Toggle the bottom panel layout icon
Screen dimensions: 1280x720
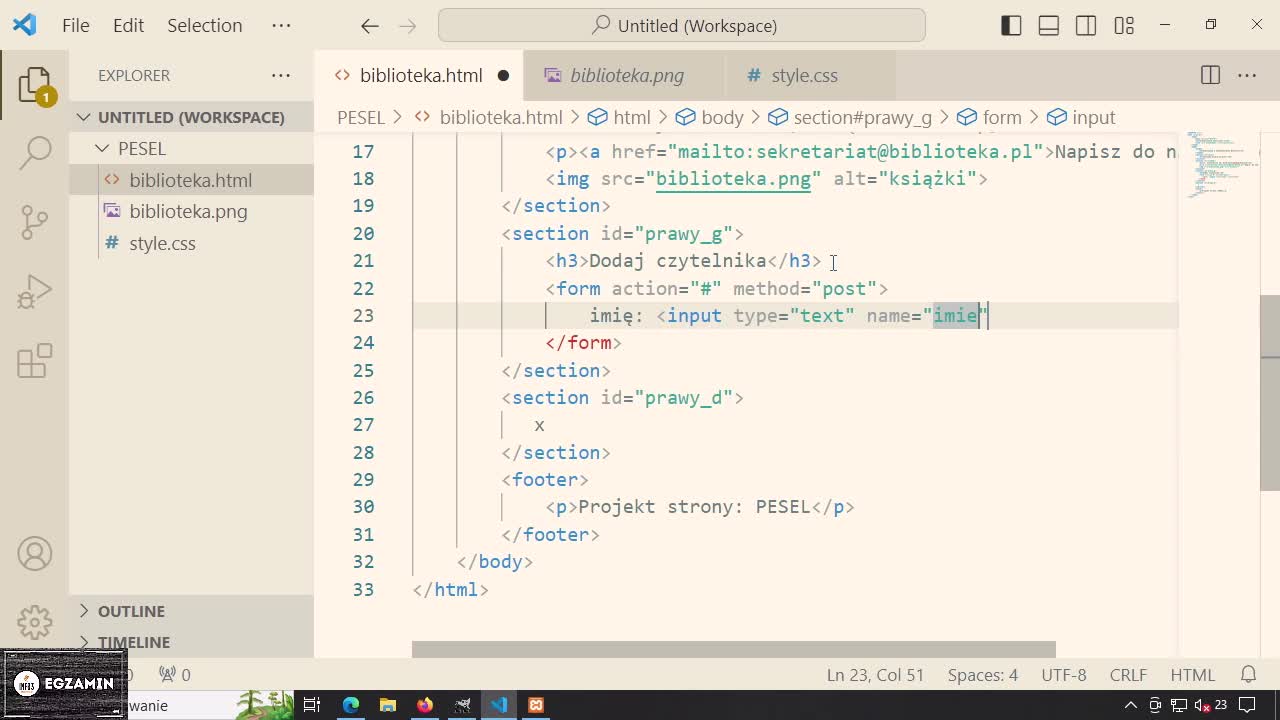pos(1048,26)
